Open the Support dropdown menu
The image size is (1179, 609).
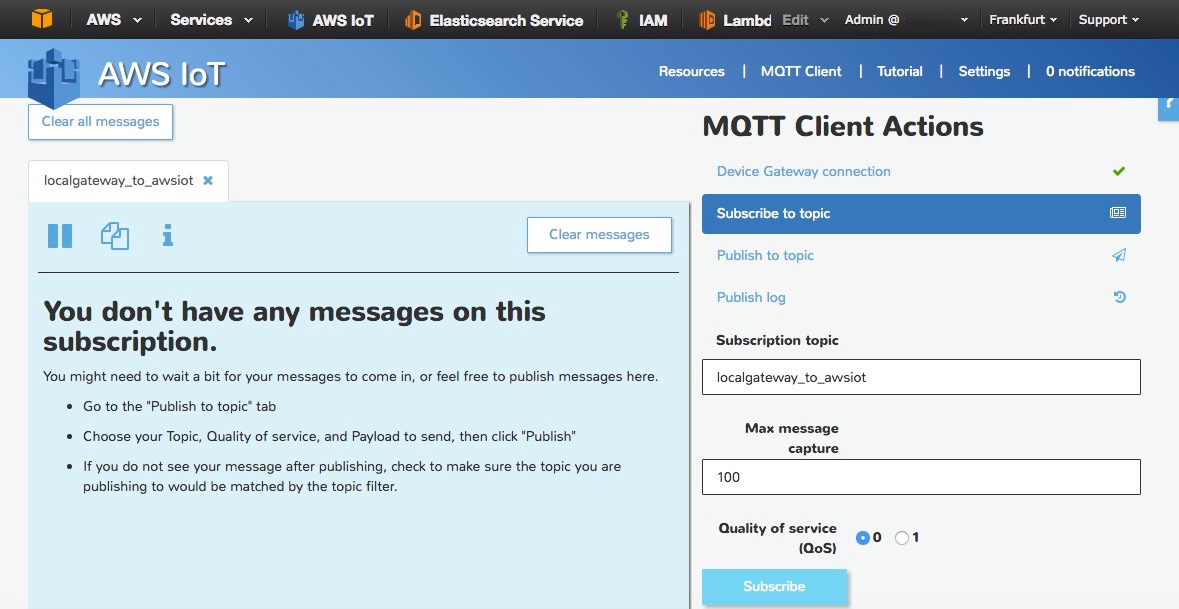point(1108,20)
